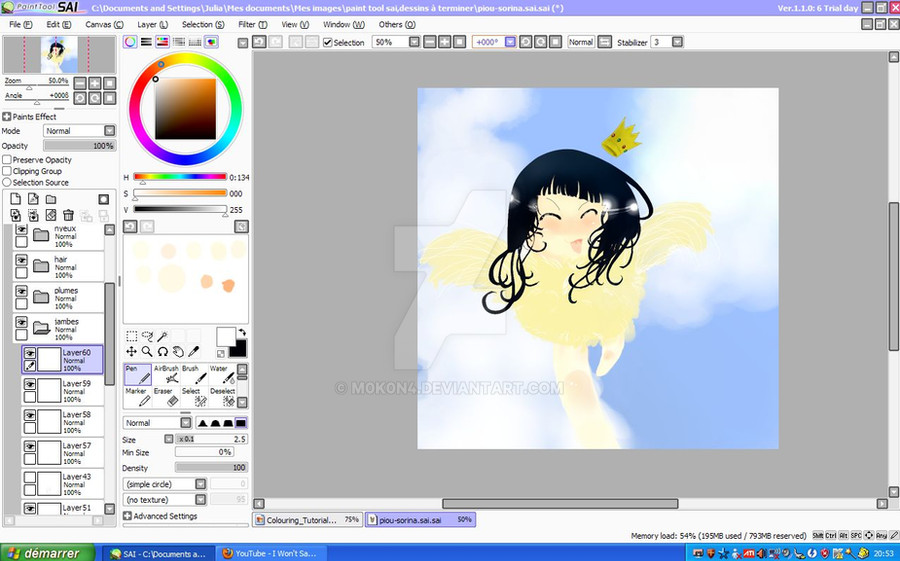Show the RGB slider panel
Viewport: 900px width, 561px height.
(146, 42)
